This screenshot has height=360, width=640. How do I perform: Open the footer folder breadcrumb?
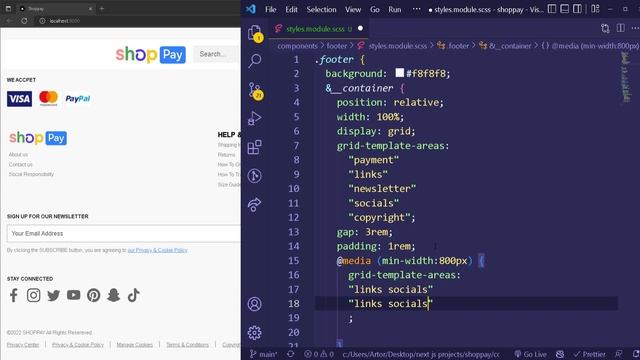(x=336, y=46)
